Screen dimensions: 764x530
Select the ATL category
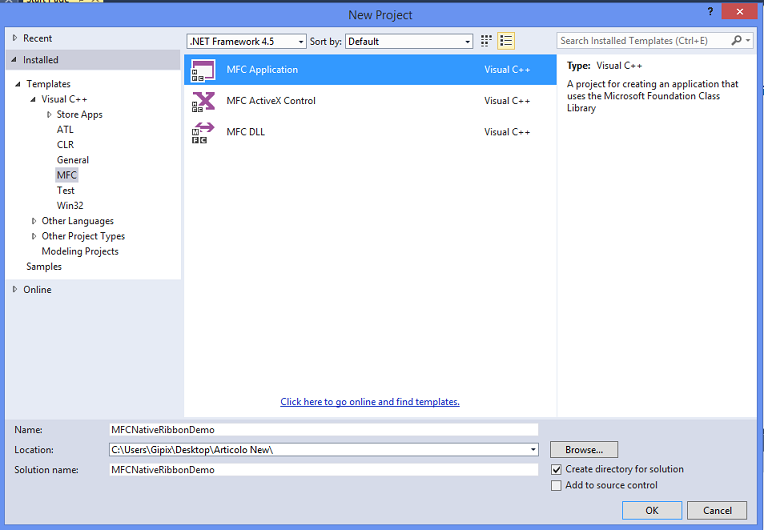click(x=65, y=130)
